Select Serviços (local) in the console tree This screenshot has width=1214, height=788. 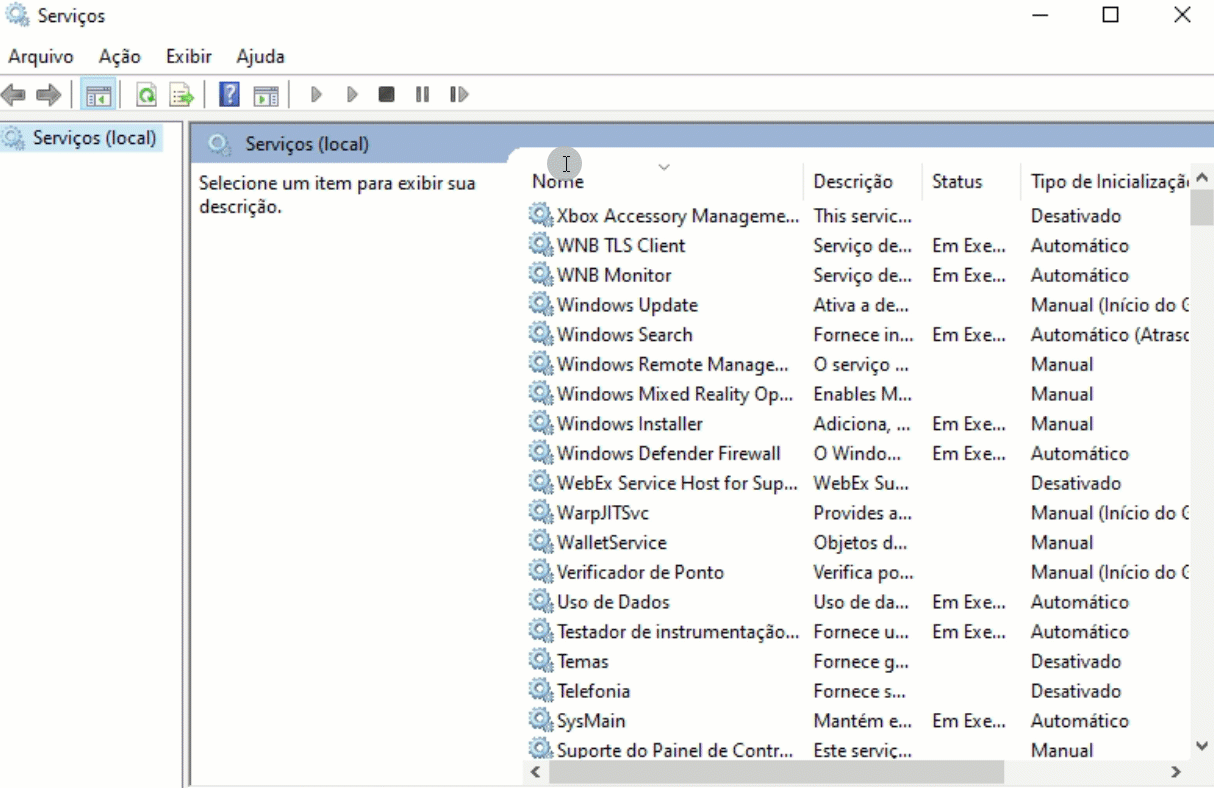94,138
